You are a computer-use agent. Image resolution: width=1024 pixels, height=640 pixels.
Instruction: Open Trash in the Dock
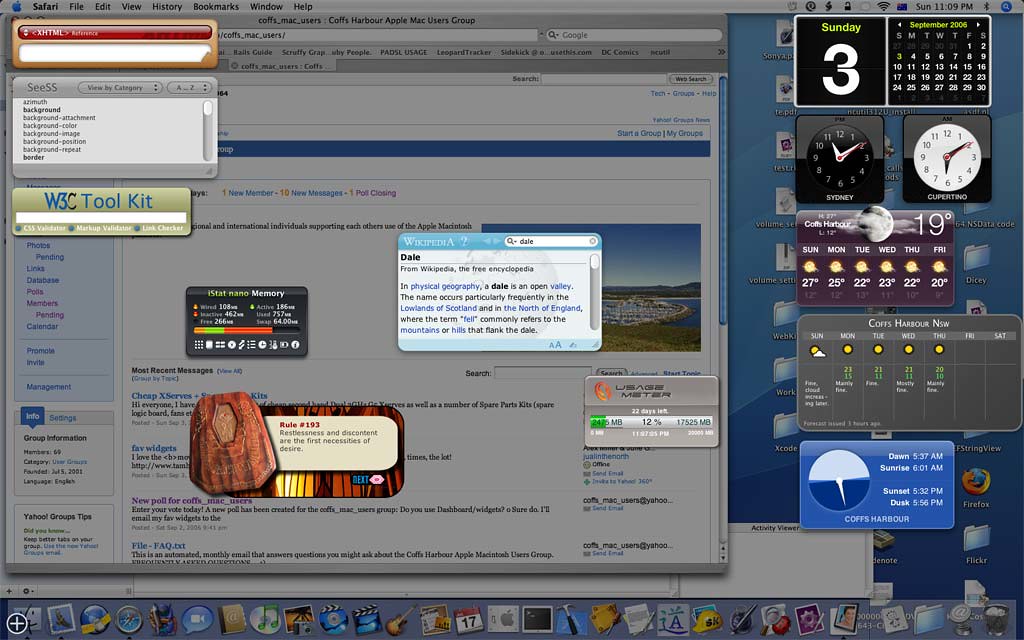[x=995, y=619]
